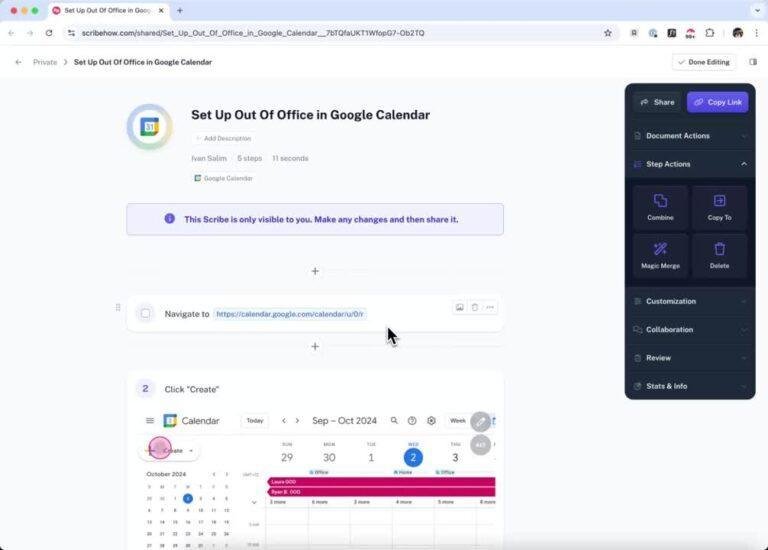Click the address bar URL
The height and width of the screenshot is (550, 768).
click(x=253, y=33)
